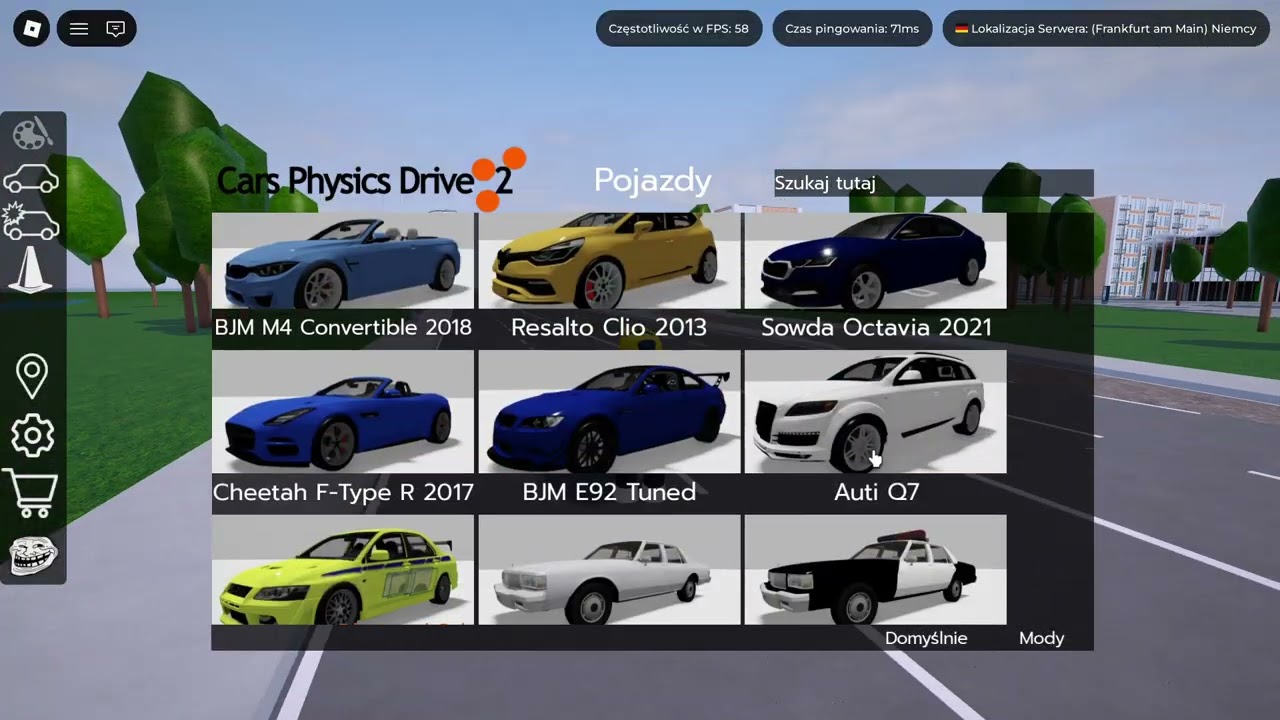Click the 'Częstotliwość w FPS: 58' indicator
Screen dimensions: 1280x720
[679, 29]
